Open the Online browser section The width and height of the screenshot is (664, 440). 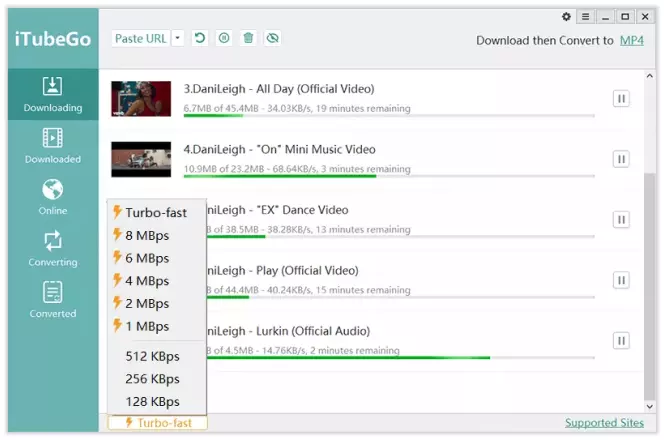pos(53,197)
